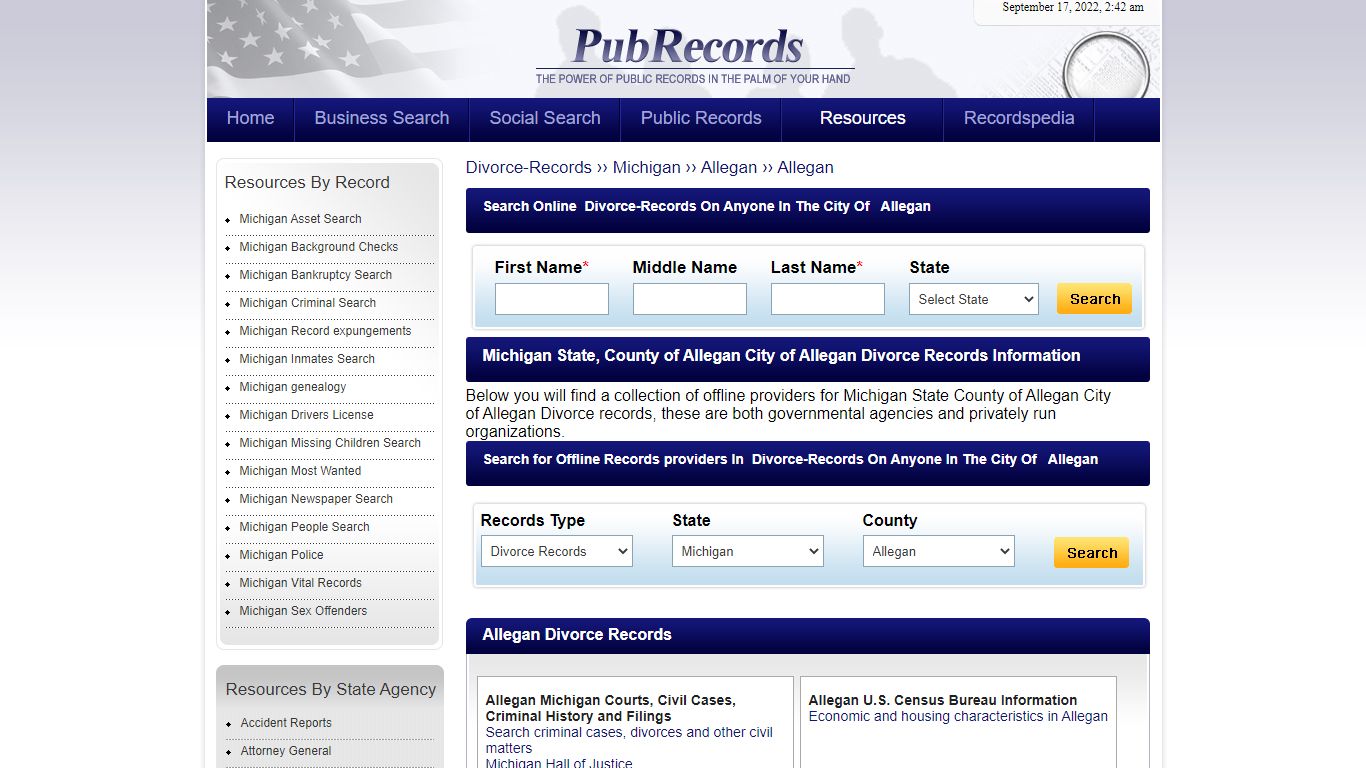Click the magnifying glass image in header
Screen dimensions: 1366x768
tap(1105, 66)
